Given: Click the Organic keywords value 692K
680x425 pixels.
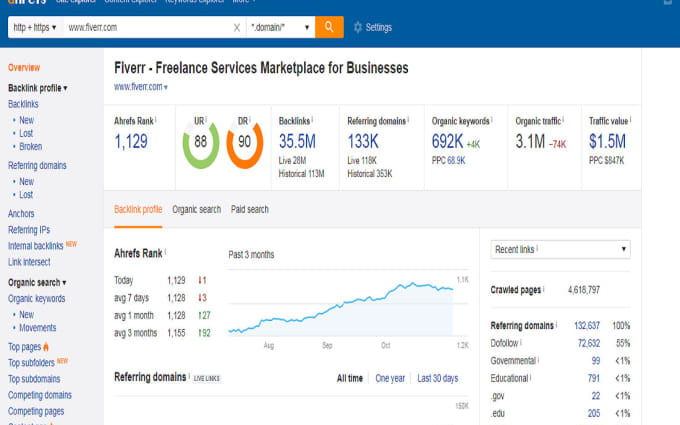Looking at the screenshot, I should [448, 141].
